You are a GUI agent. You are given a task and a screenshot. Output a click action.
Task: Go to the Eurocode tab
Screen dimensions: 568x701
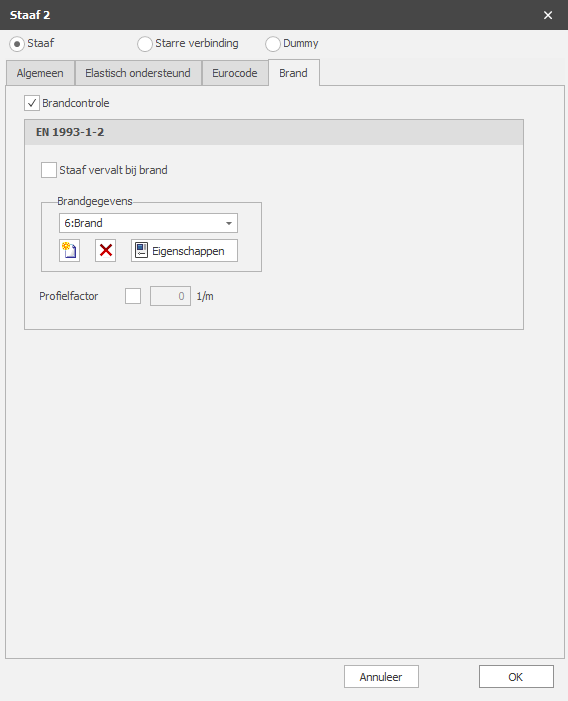click(235, 73)
